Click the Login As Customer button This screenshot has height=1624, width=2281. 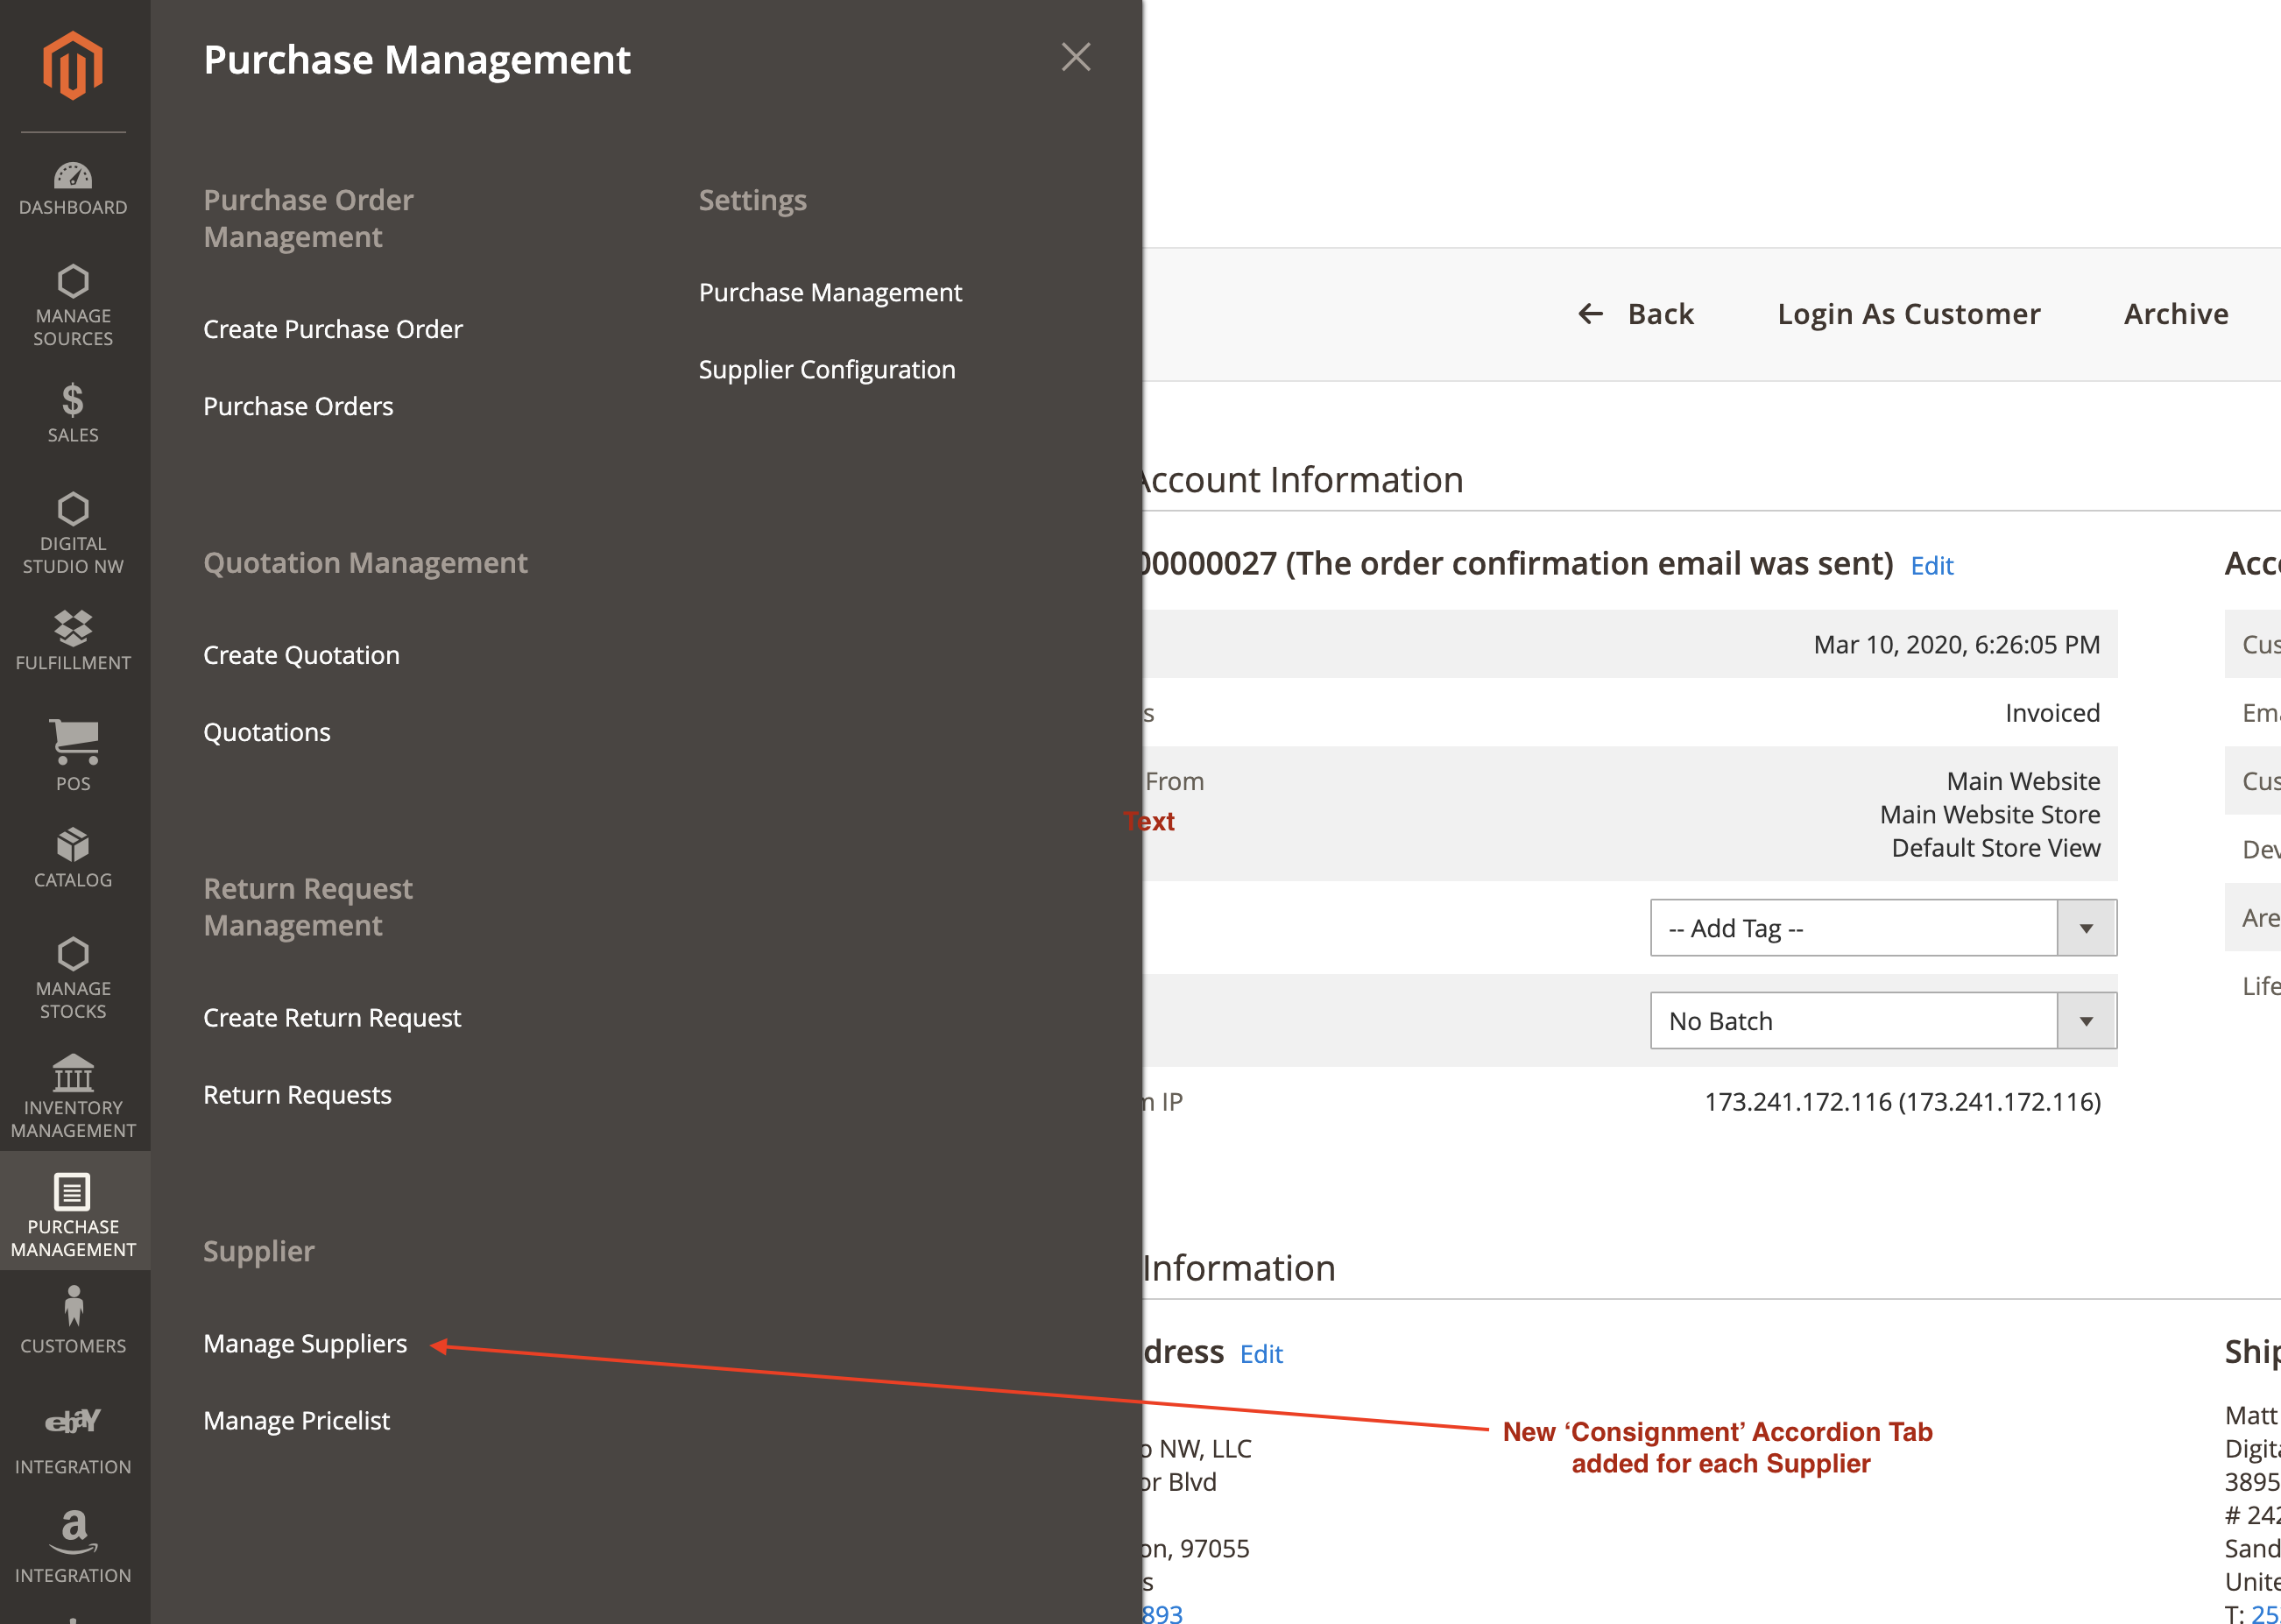coord(1908,314)
